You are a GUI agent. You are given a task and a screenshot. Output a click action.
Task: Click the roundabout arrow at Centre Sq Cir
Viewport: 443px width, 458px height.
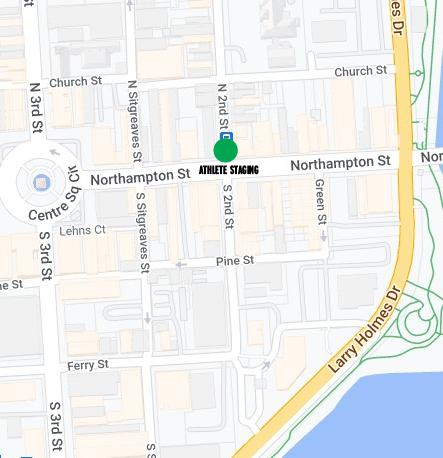(x=55, y=152)
